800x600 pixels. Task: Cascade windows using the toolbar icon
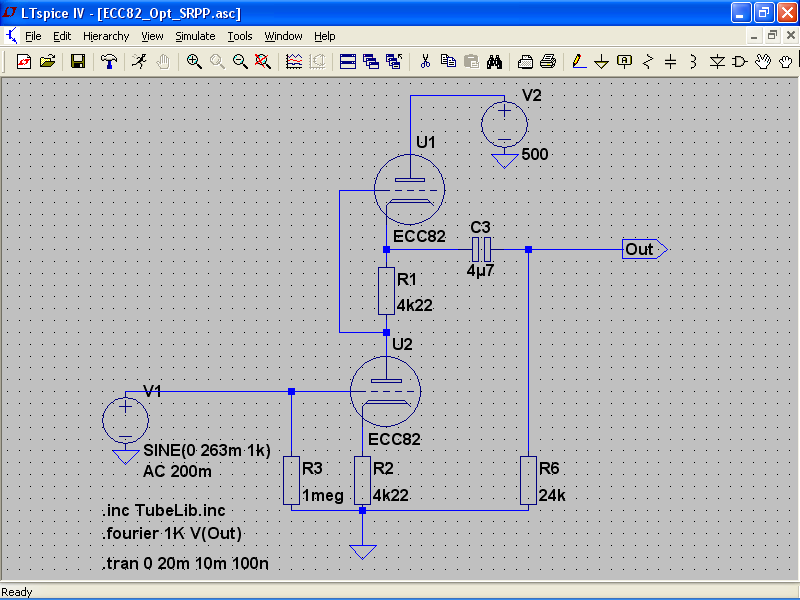coord(371,62)
